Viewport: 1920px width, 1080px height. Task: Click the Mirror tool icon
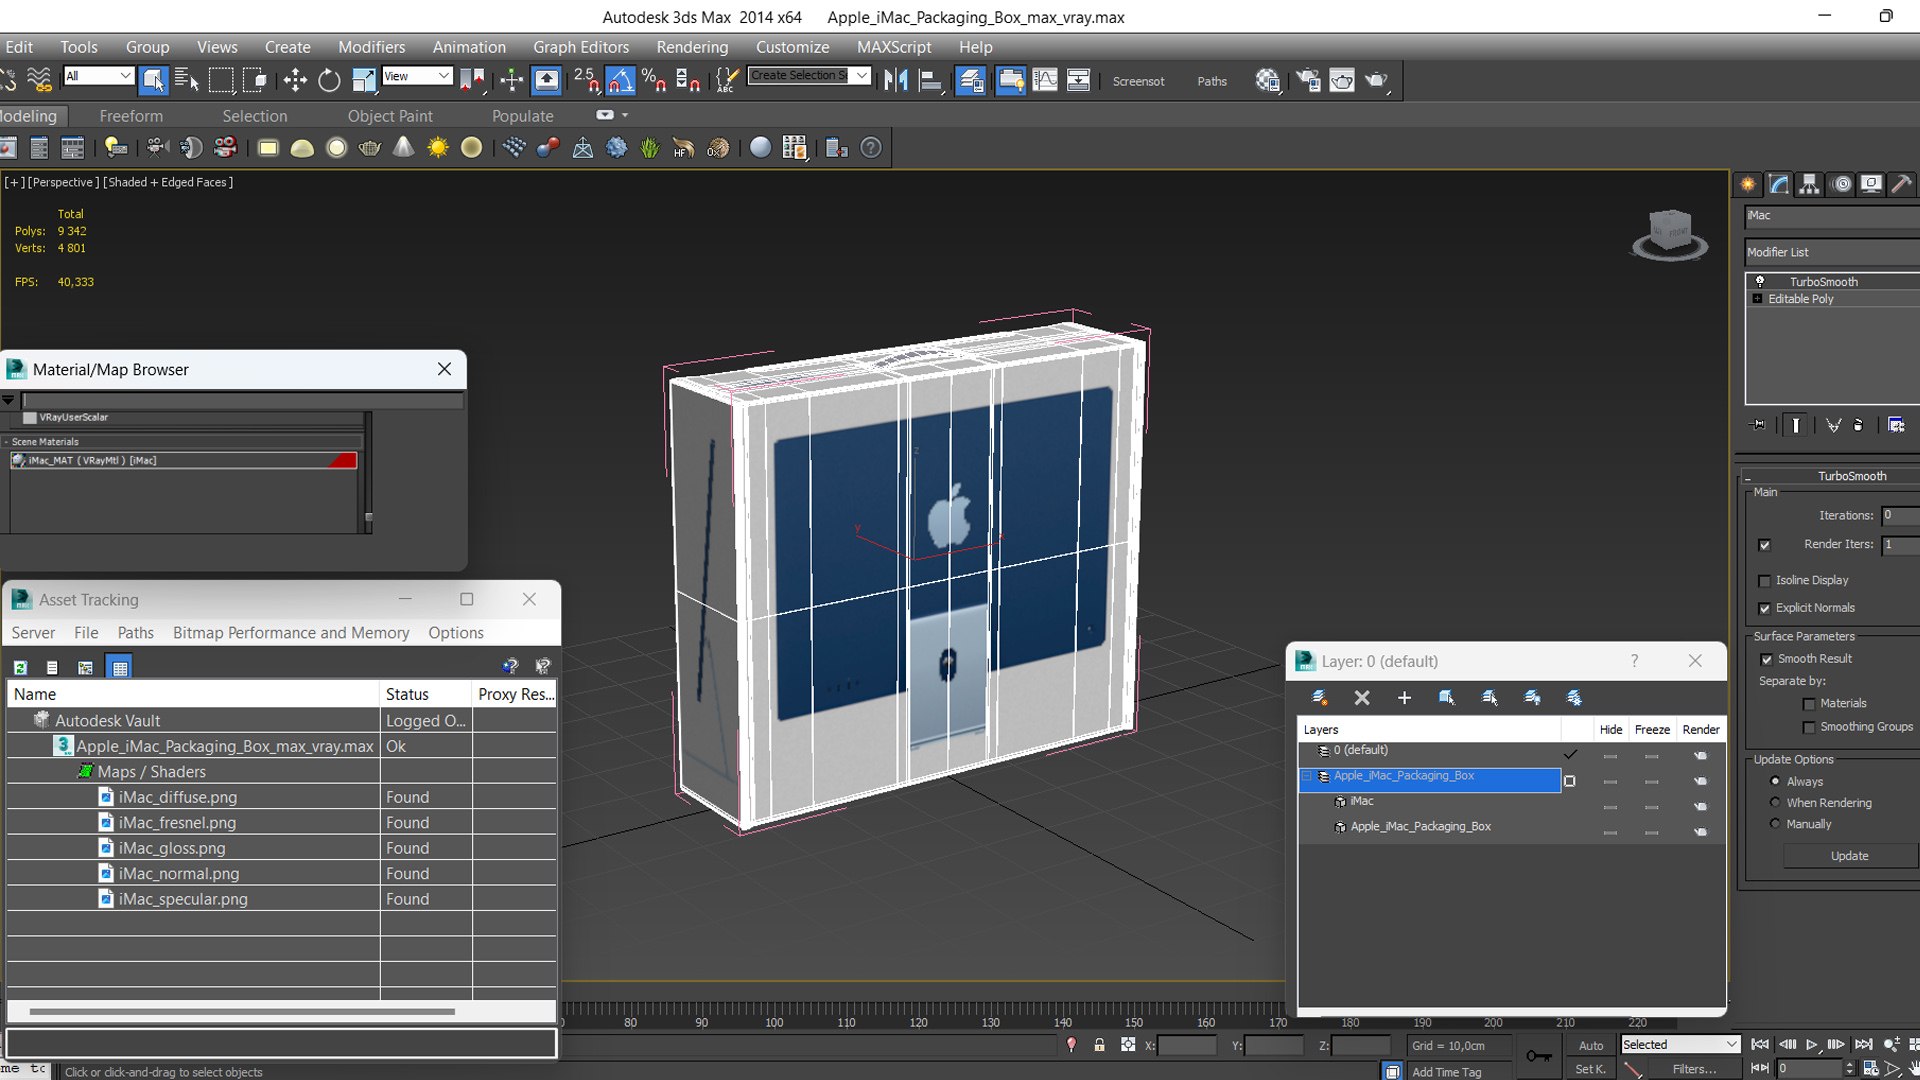[x=895, y=81]
